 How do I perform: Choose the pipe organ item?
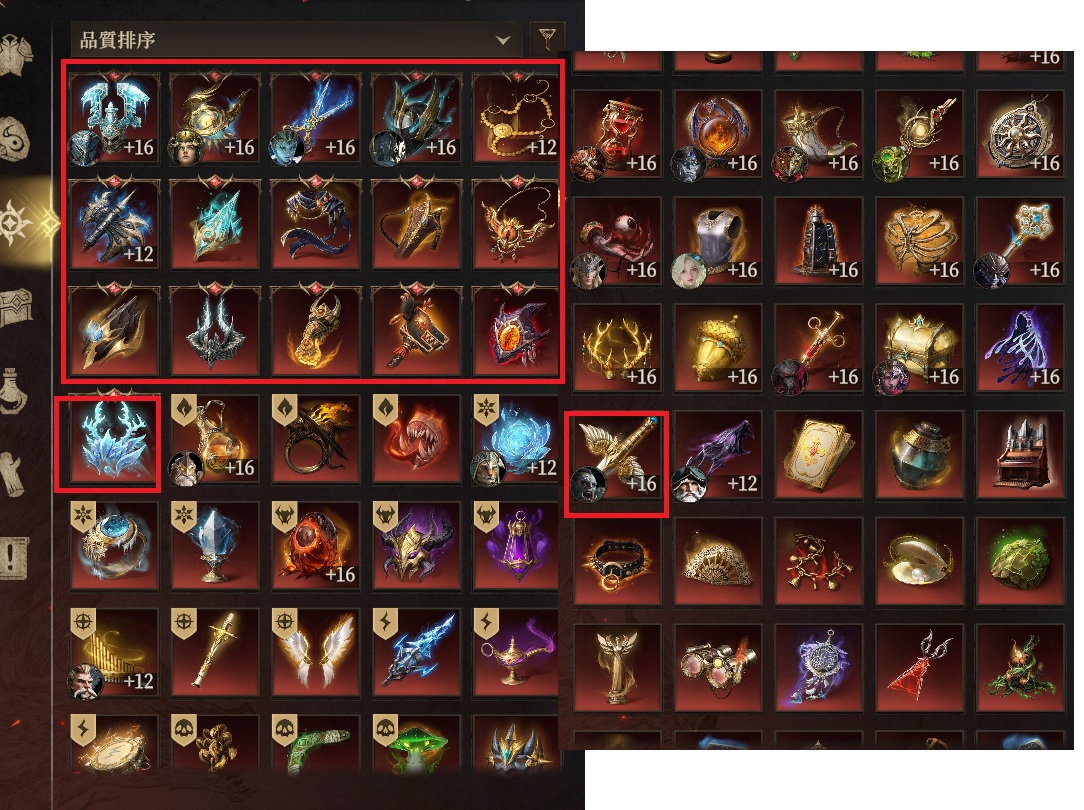(x=1020, y=456)
